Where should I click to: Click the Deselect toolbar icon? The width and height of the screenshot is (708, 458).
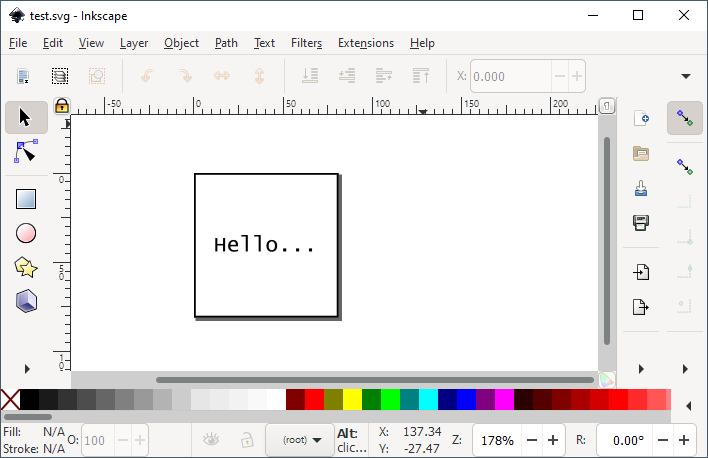click(97, 76)
